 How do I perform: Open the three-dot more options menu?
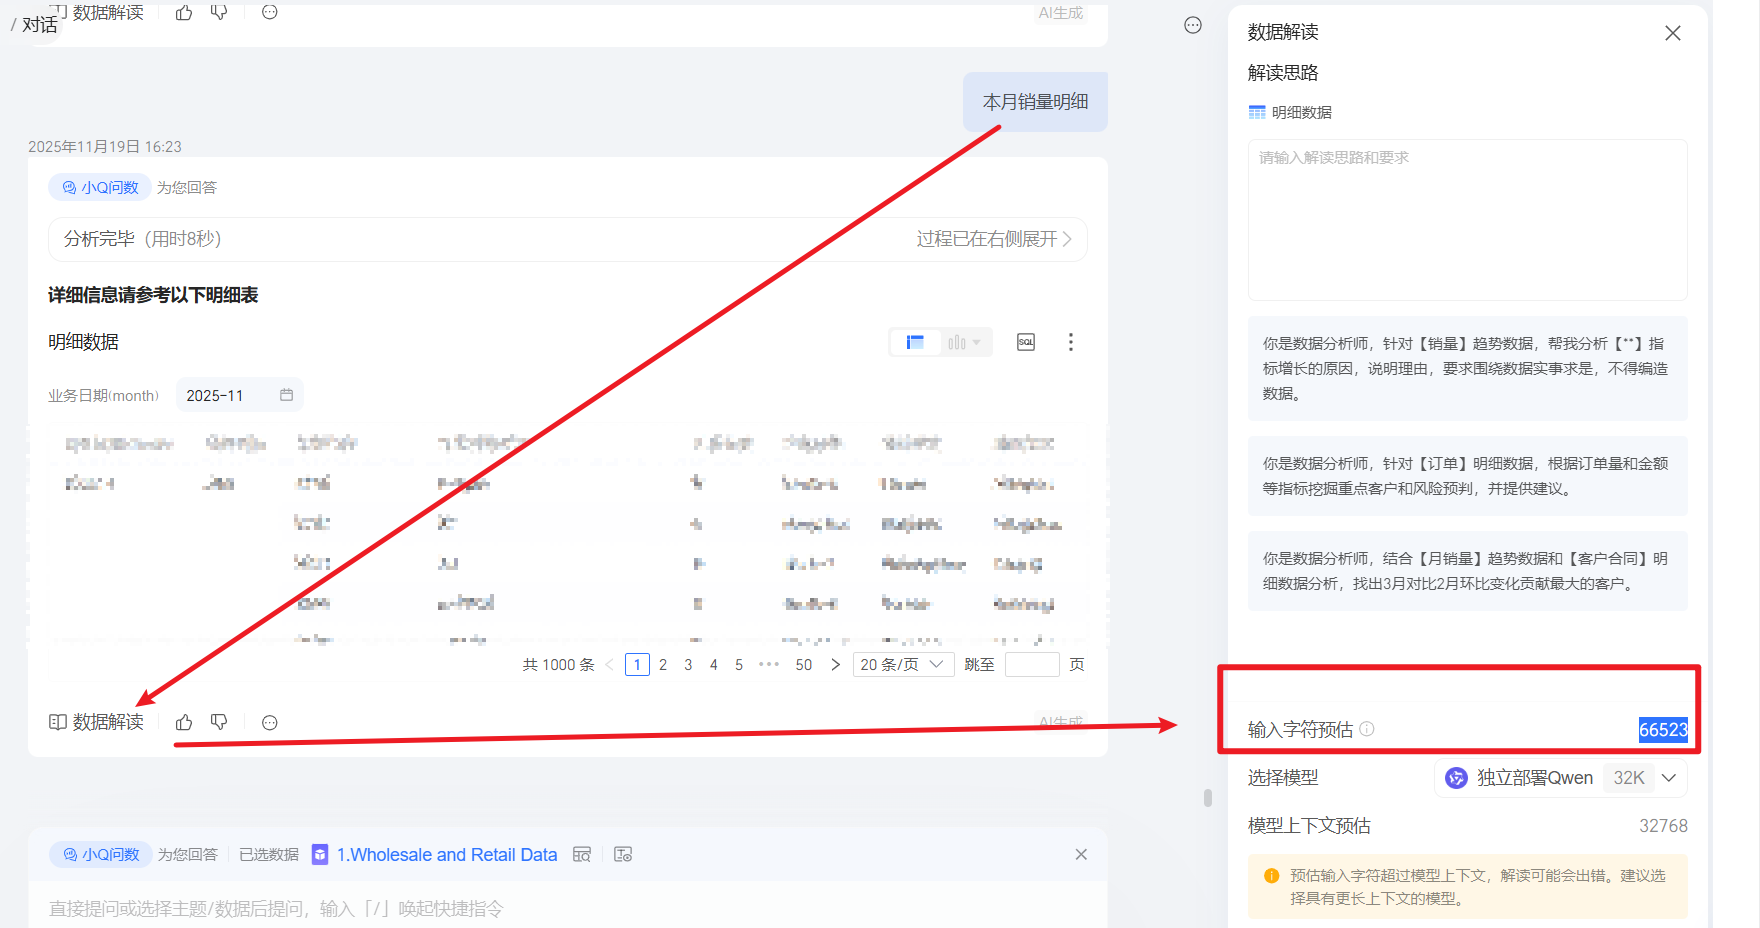pyautogui.click(x=1070, y=342)
